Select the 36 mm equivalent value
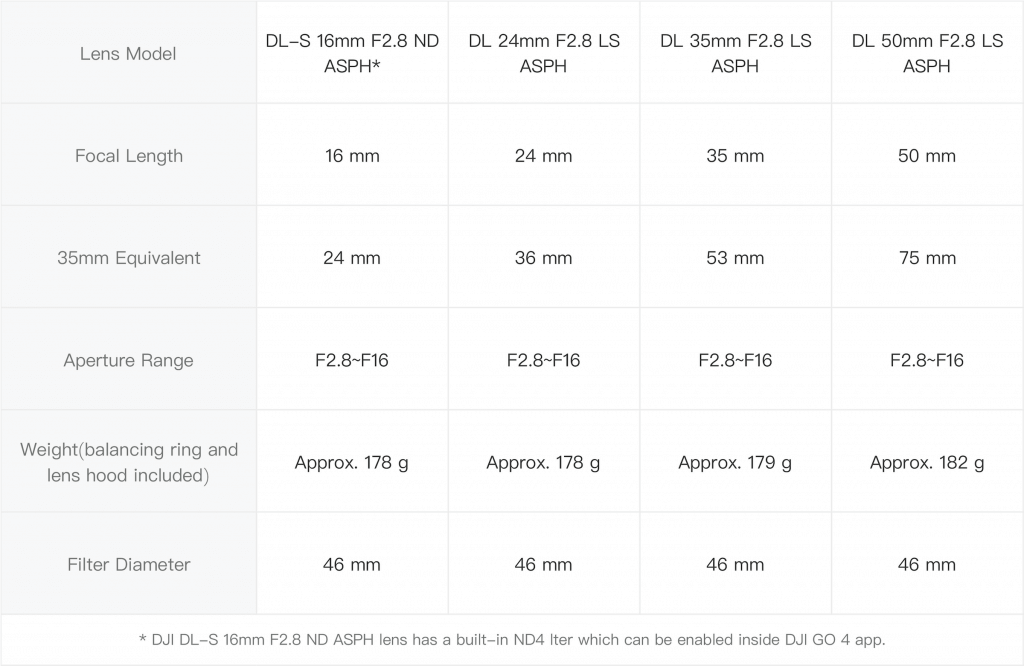The image size is (1024, 666). click(543, 258)
